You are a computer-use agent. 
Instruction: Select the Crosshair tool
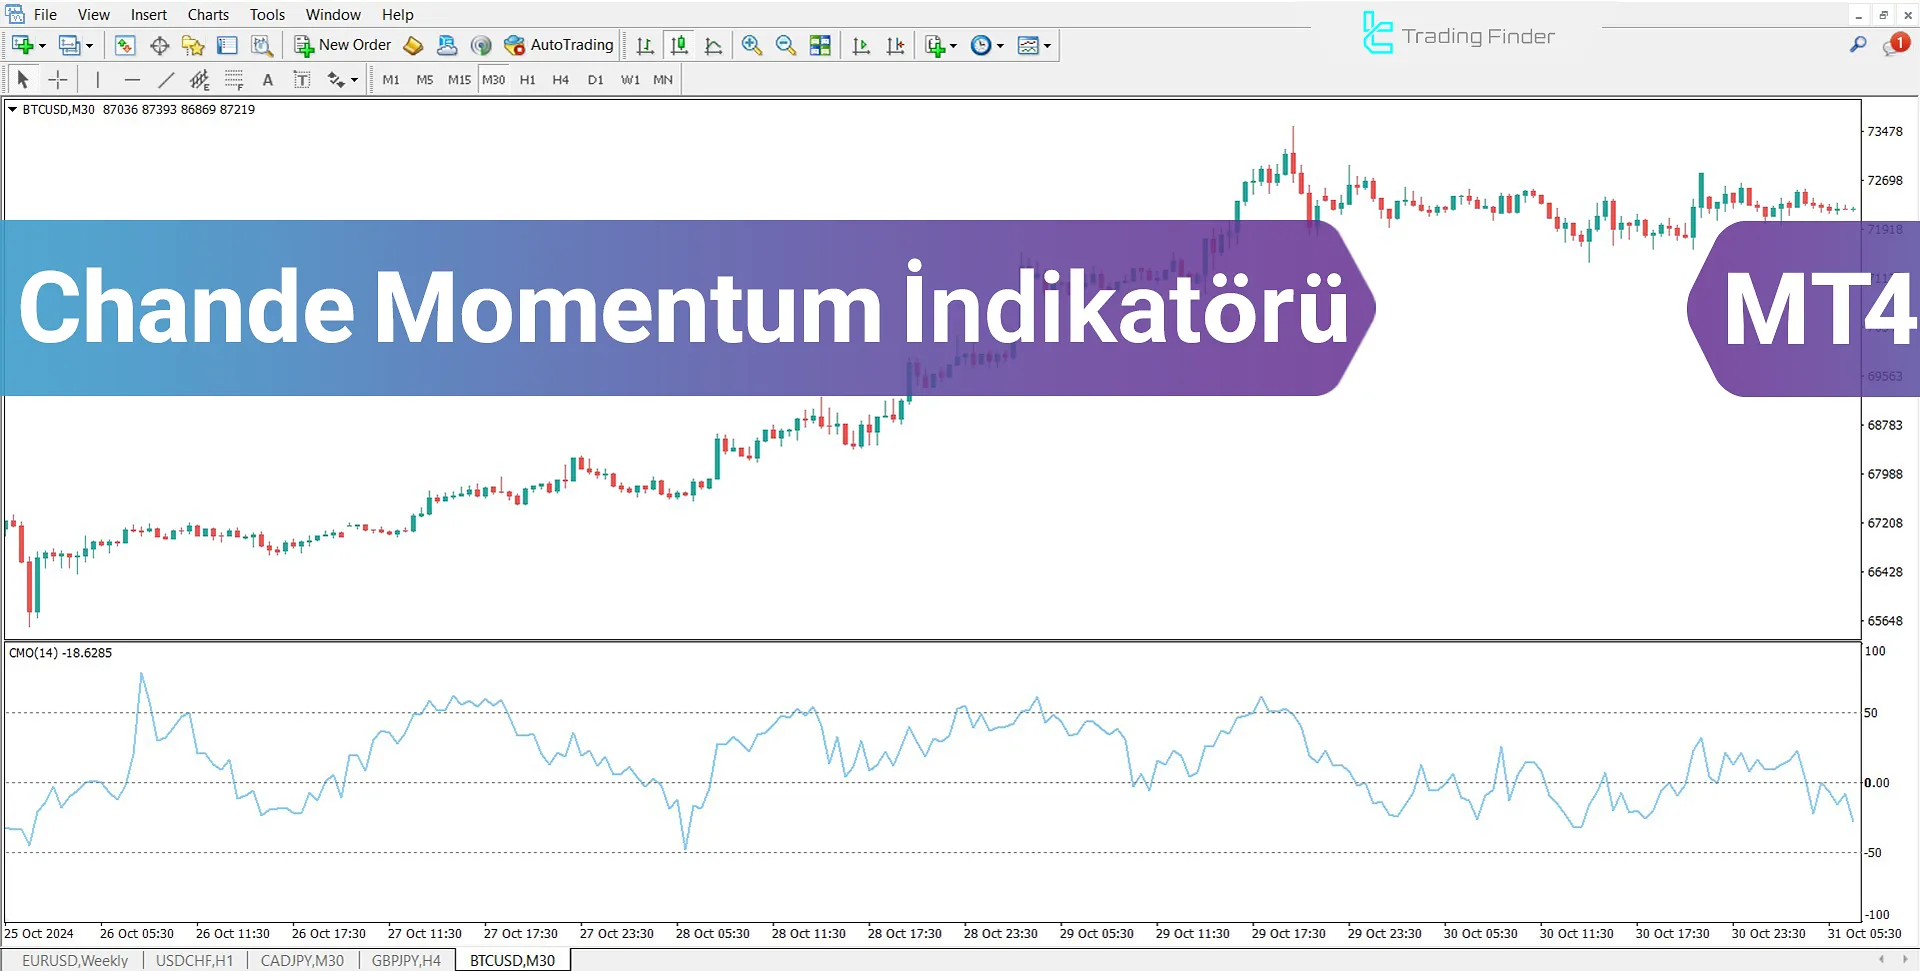57,79
